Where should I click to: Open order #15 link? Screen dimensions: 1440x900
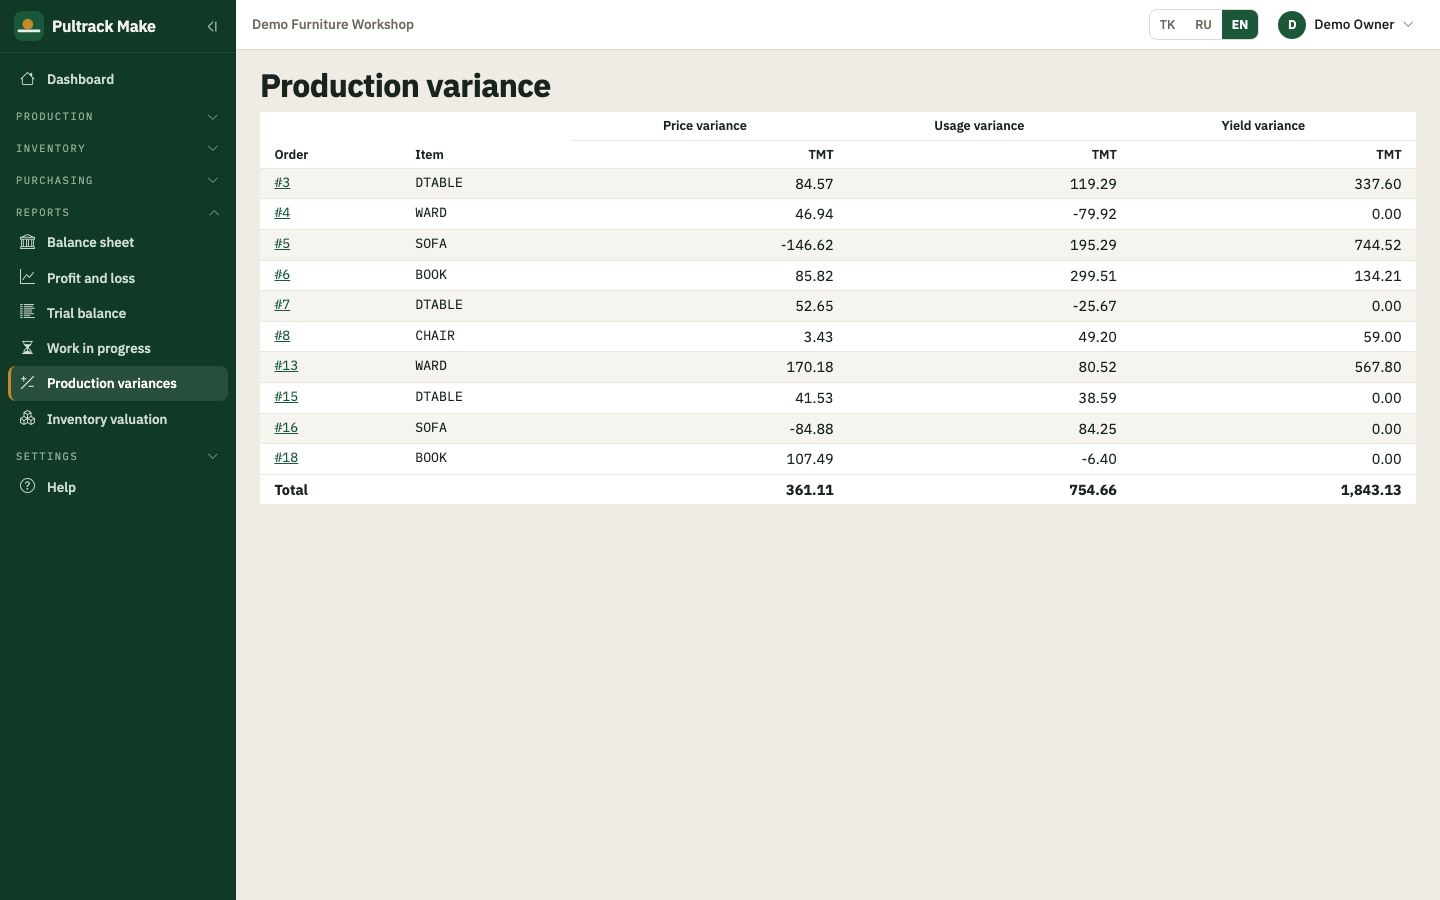tap(286, 397)
